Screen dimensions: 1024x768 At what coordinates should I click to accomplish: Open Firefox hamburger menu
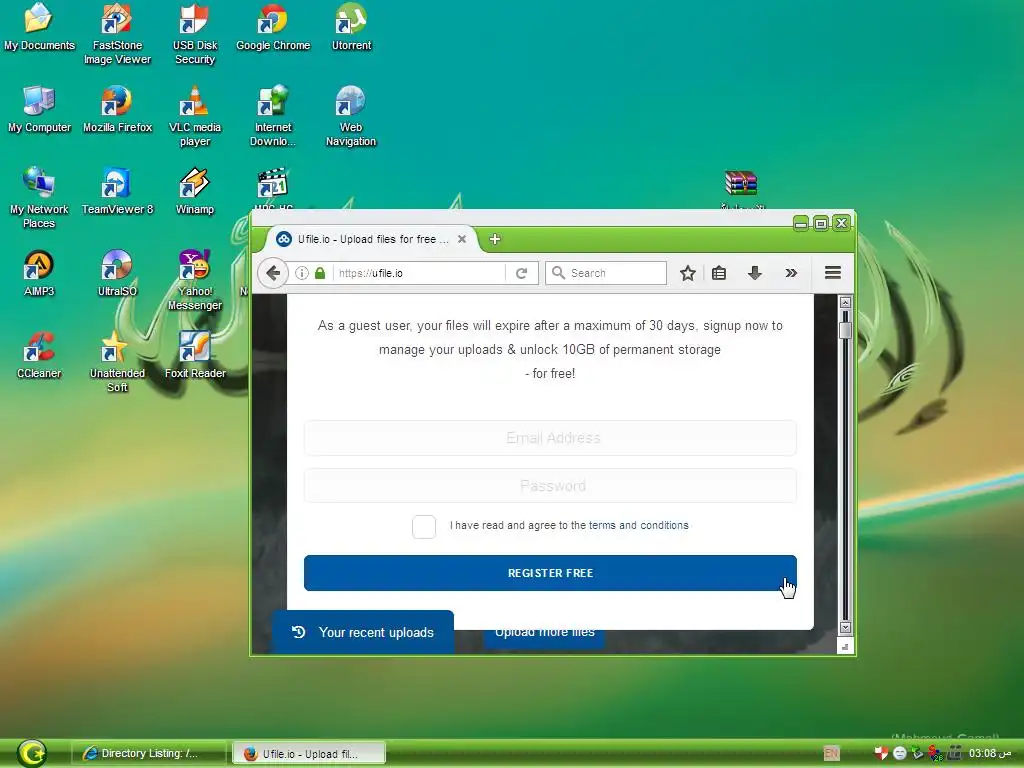click(833, 272)
